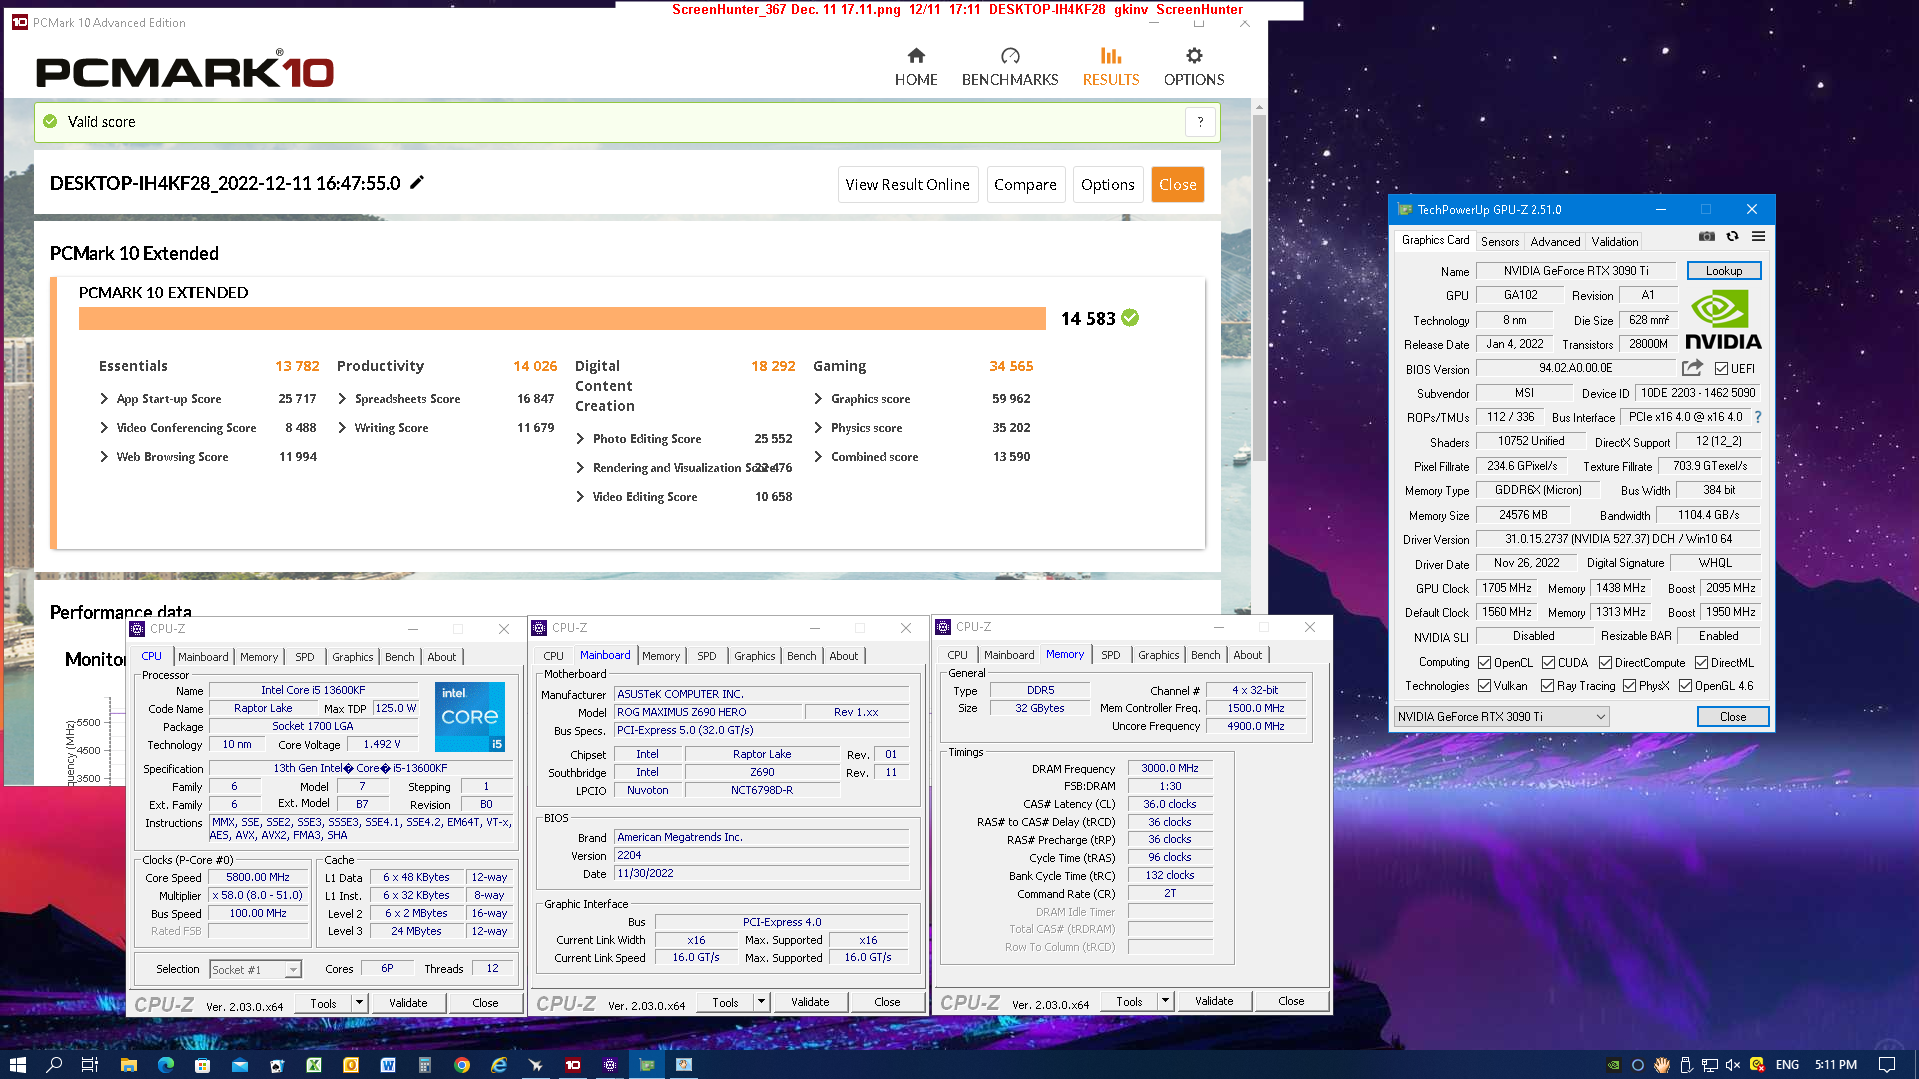Open Calculator from taskbar
The width and height of the screenshot is (1919, 1079).
(425, 1065)
